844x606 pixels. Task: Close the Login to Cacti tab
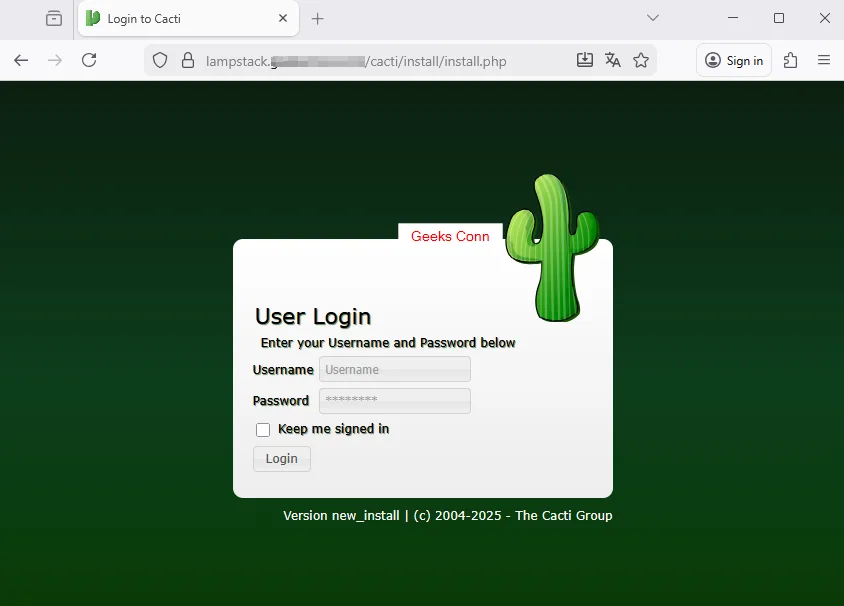[x=283, y=18]
